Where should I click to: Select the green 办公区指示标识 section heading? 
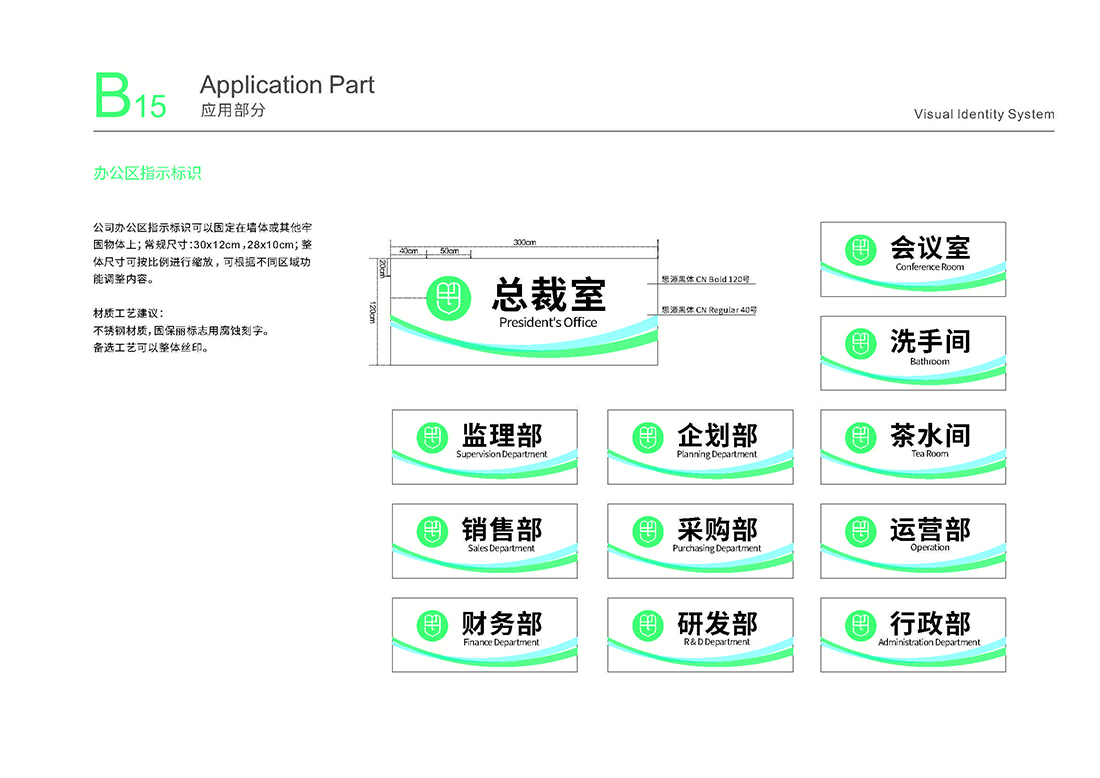[x=147, y=173]
